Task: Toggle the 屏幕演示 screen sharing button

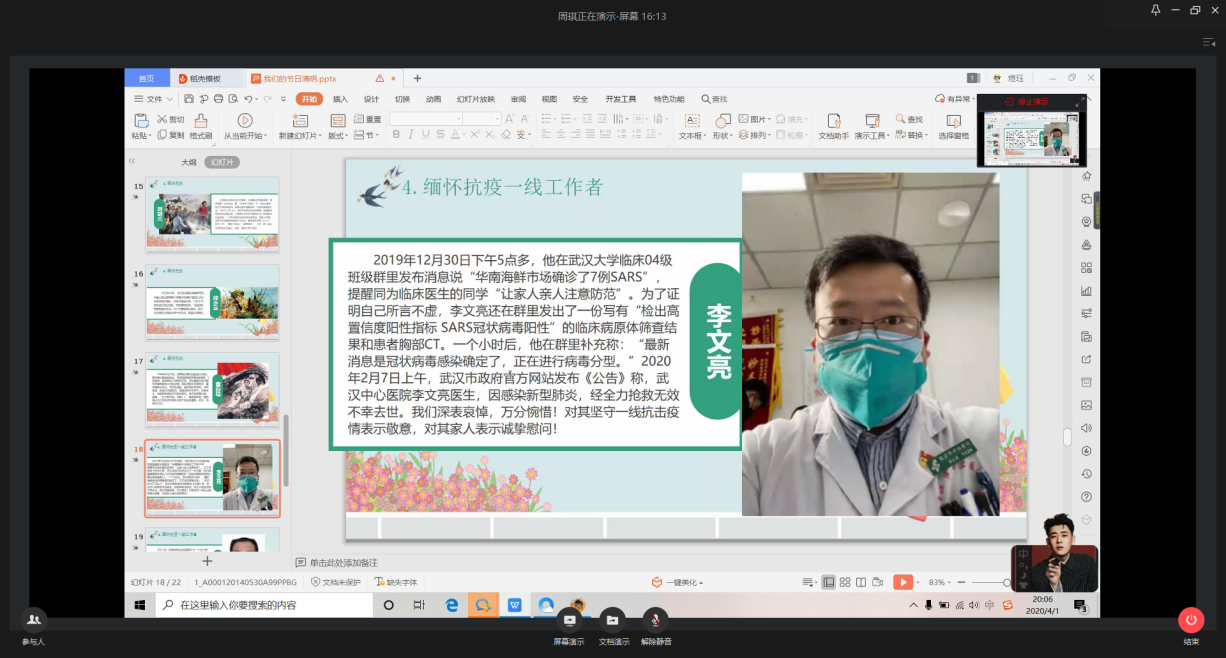Action: [569, 621]
